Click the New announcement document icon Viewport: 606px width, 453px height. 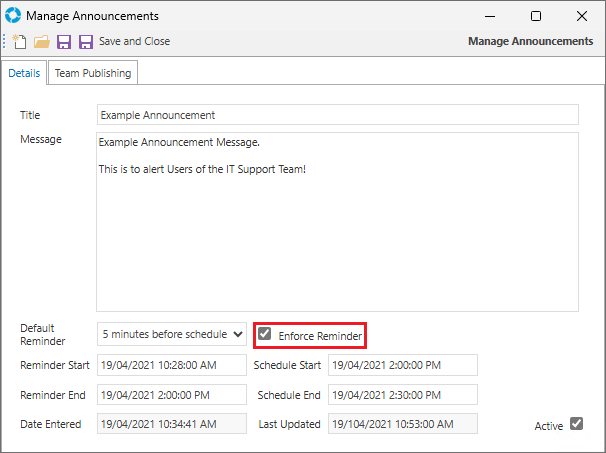pyautogui.click(x=19, y=41)
